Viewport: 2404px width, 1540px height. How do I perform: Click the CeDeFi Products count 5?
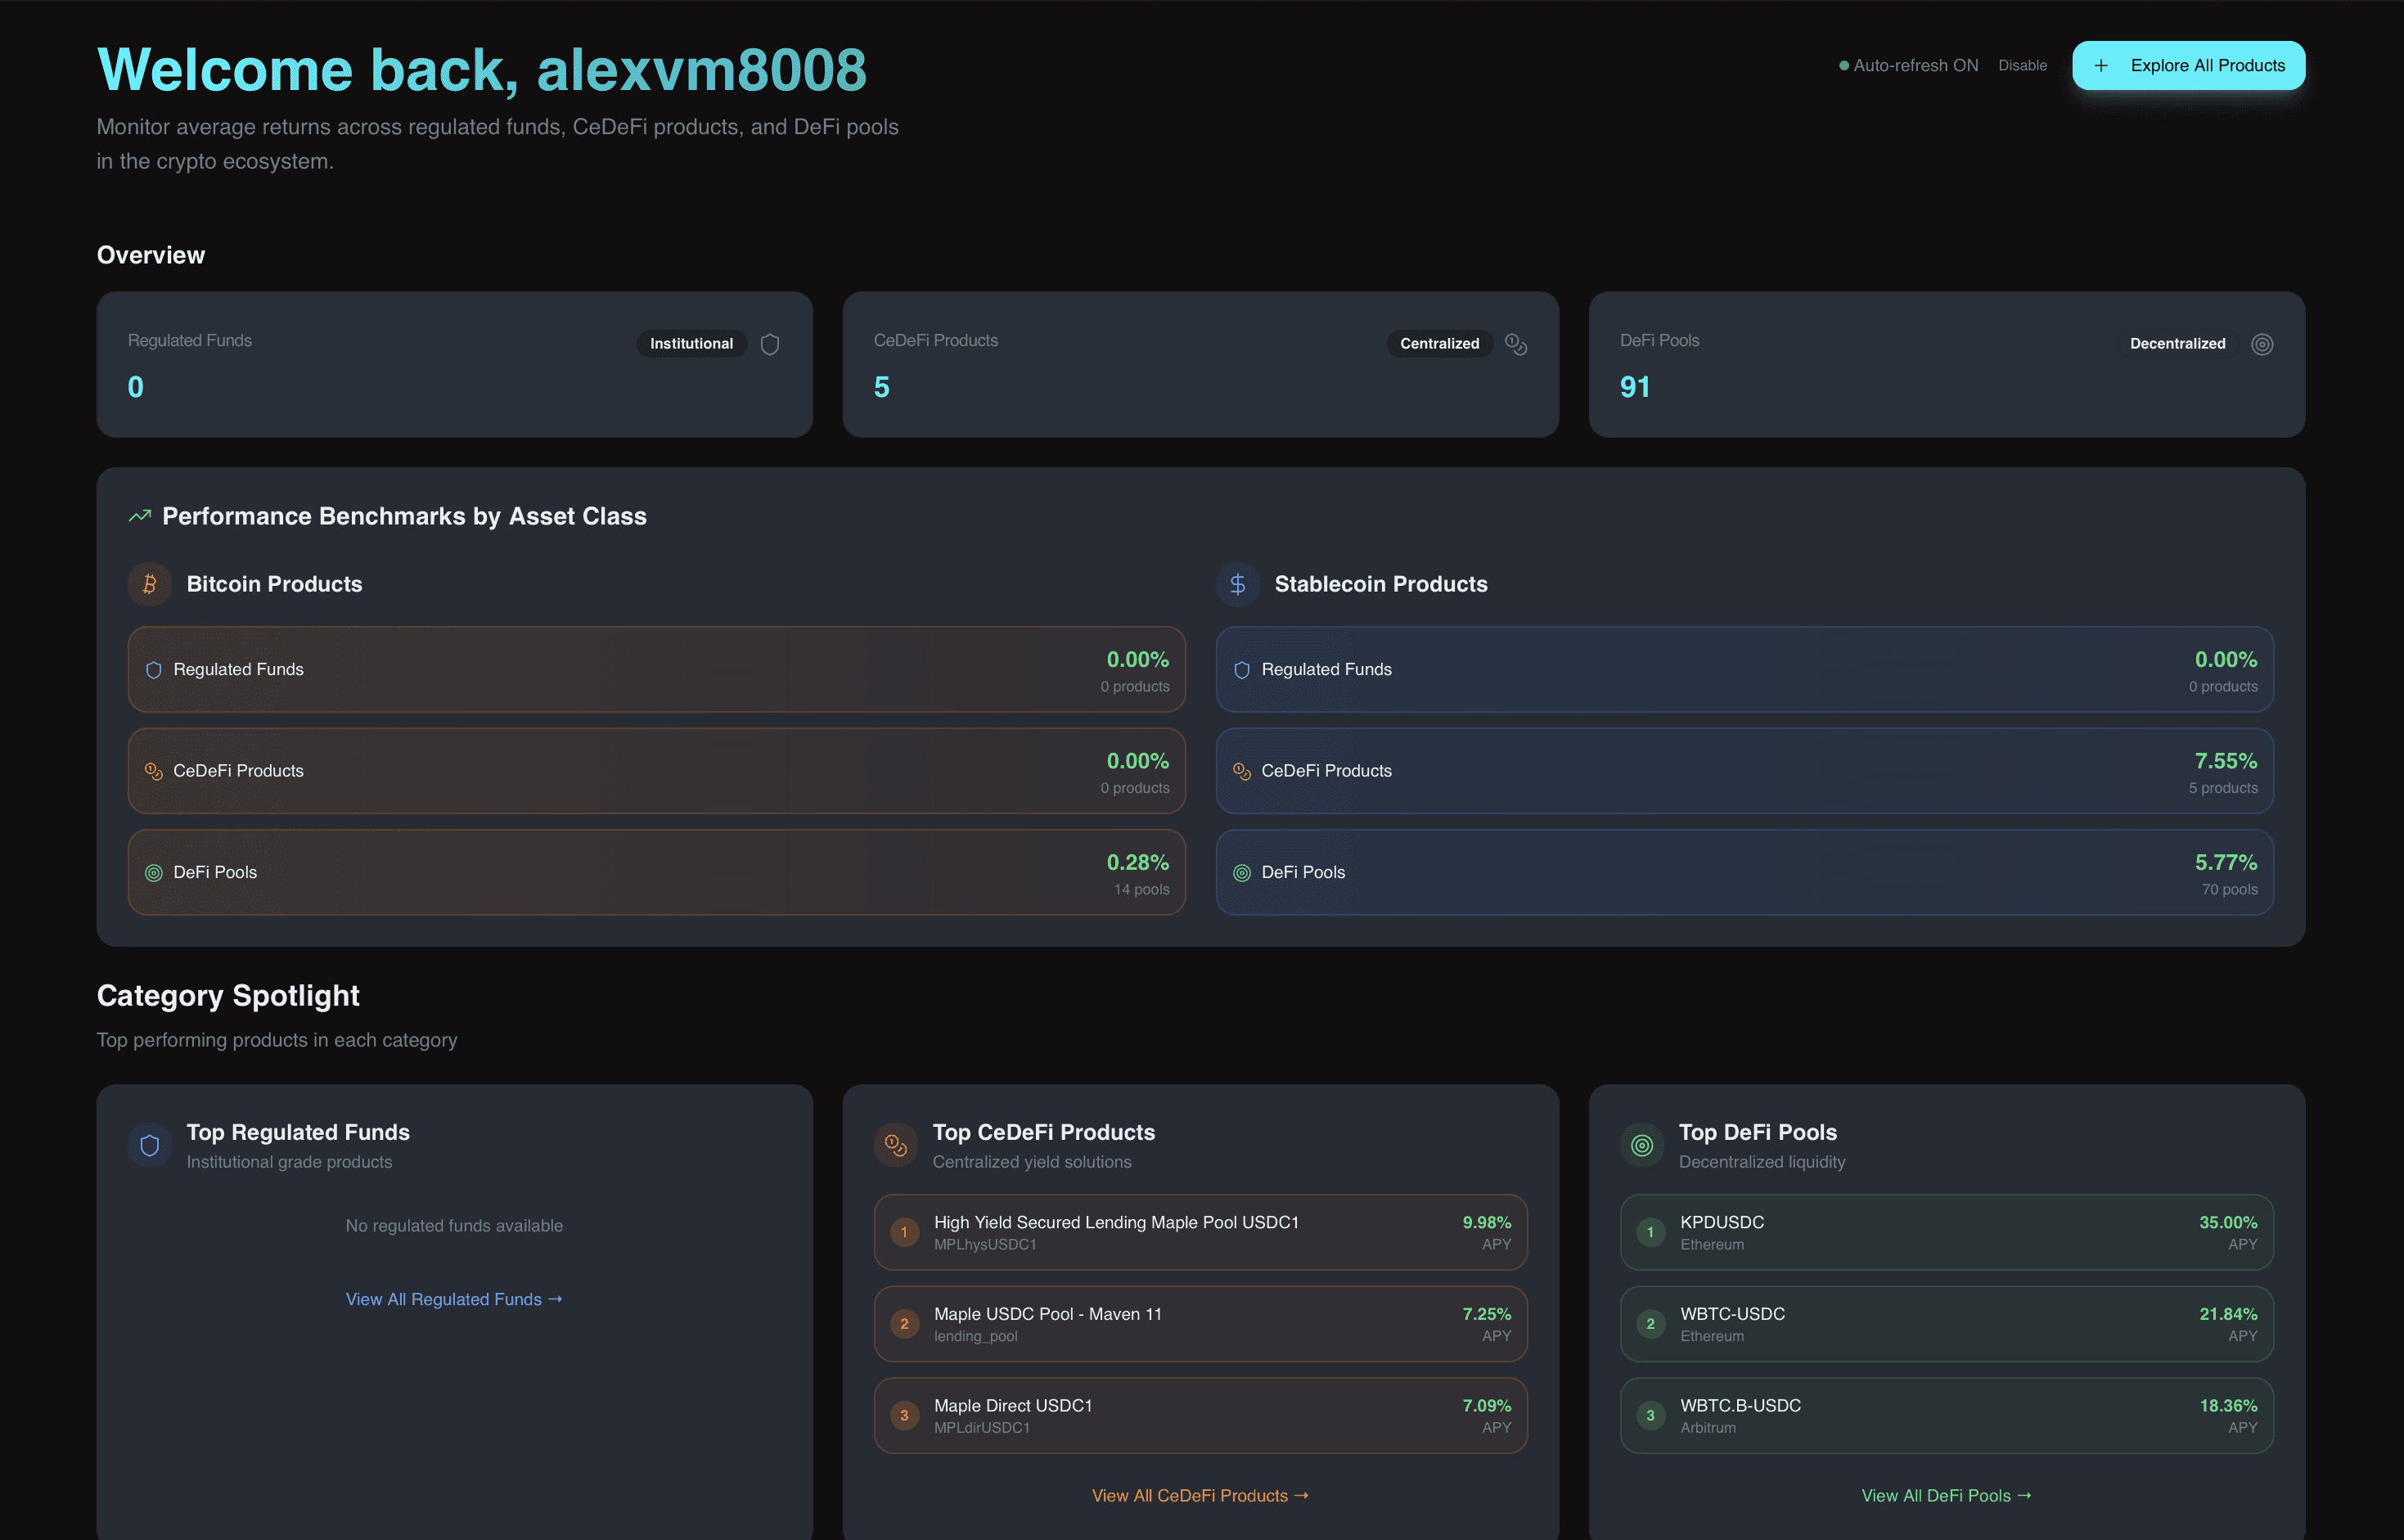881,387
